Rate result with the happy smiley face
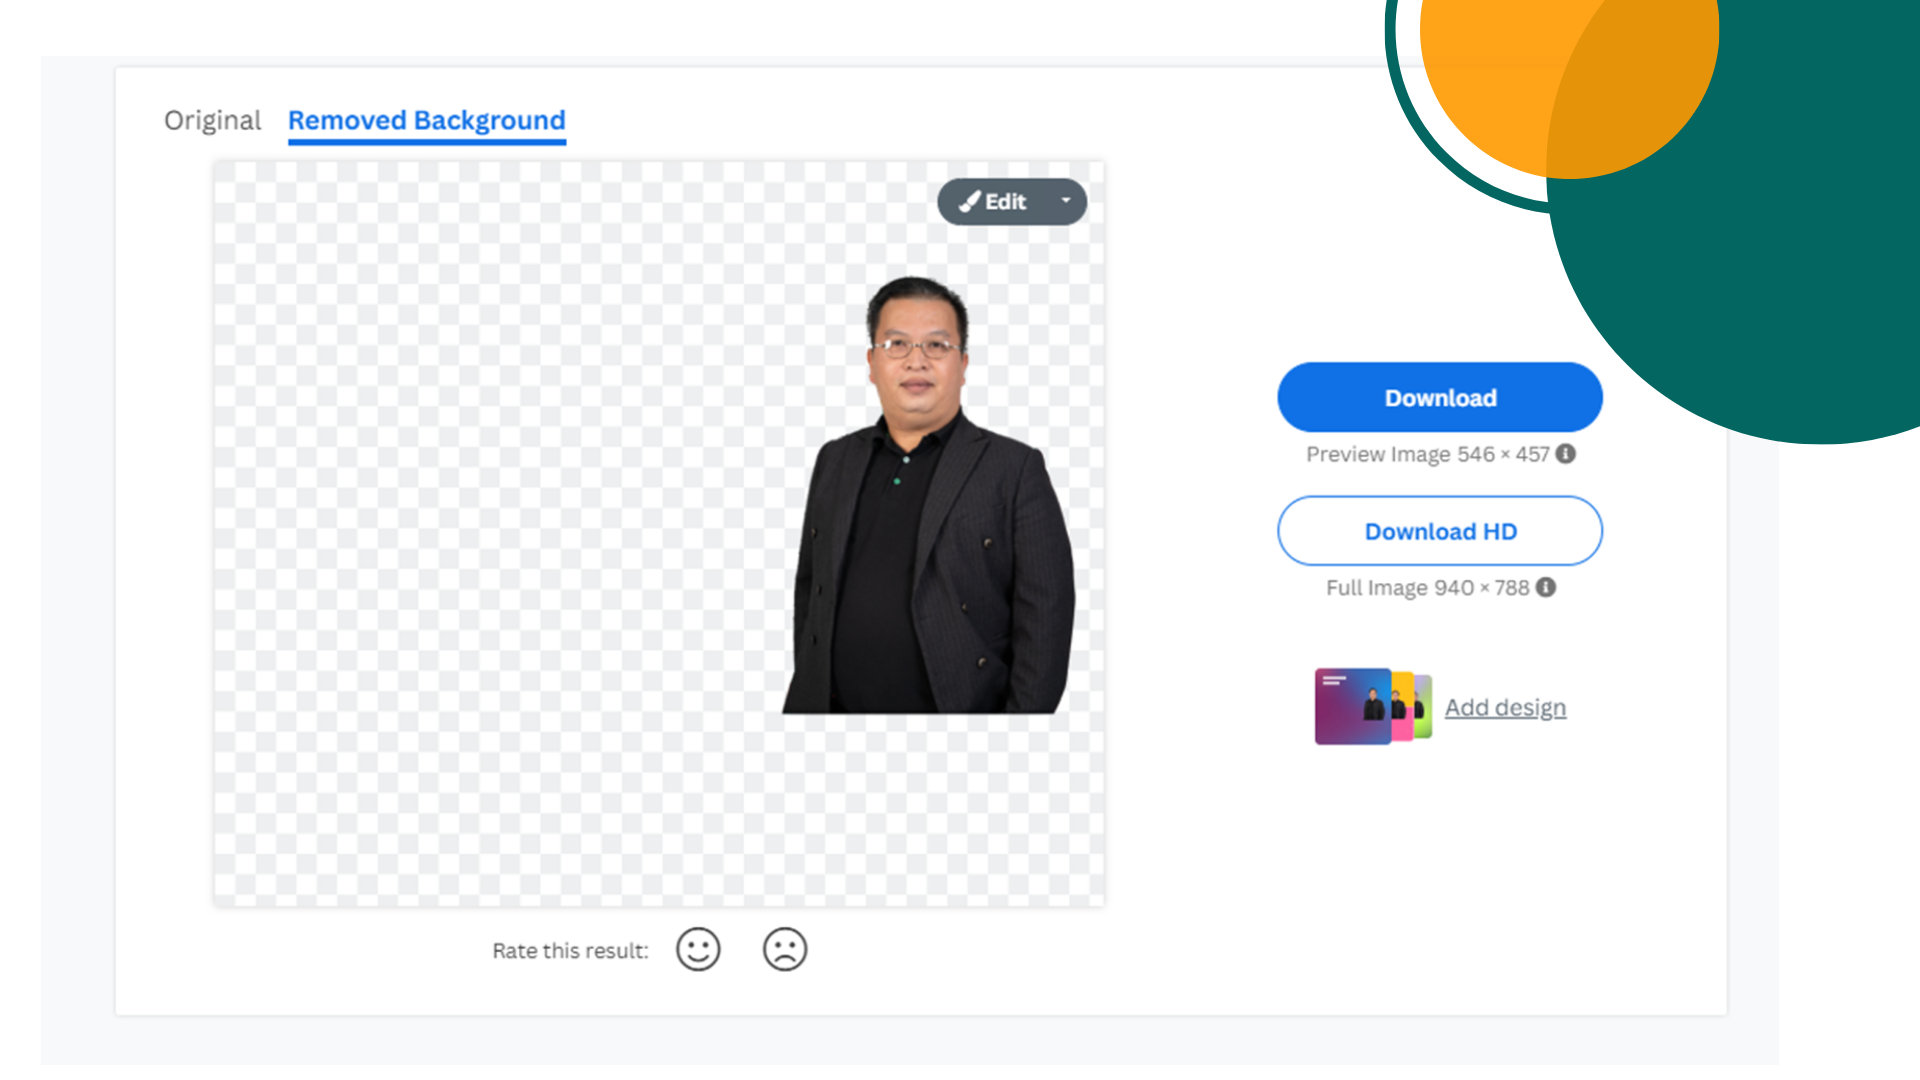 698,949
